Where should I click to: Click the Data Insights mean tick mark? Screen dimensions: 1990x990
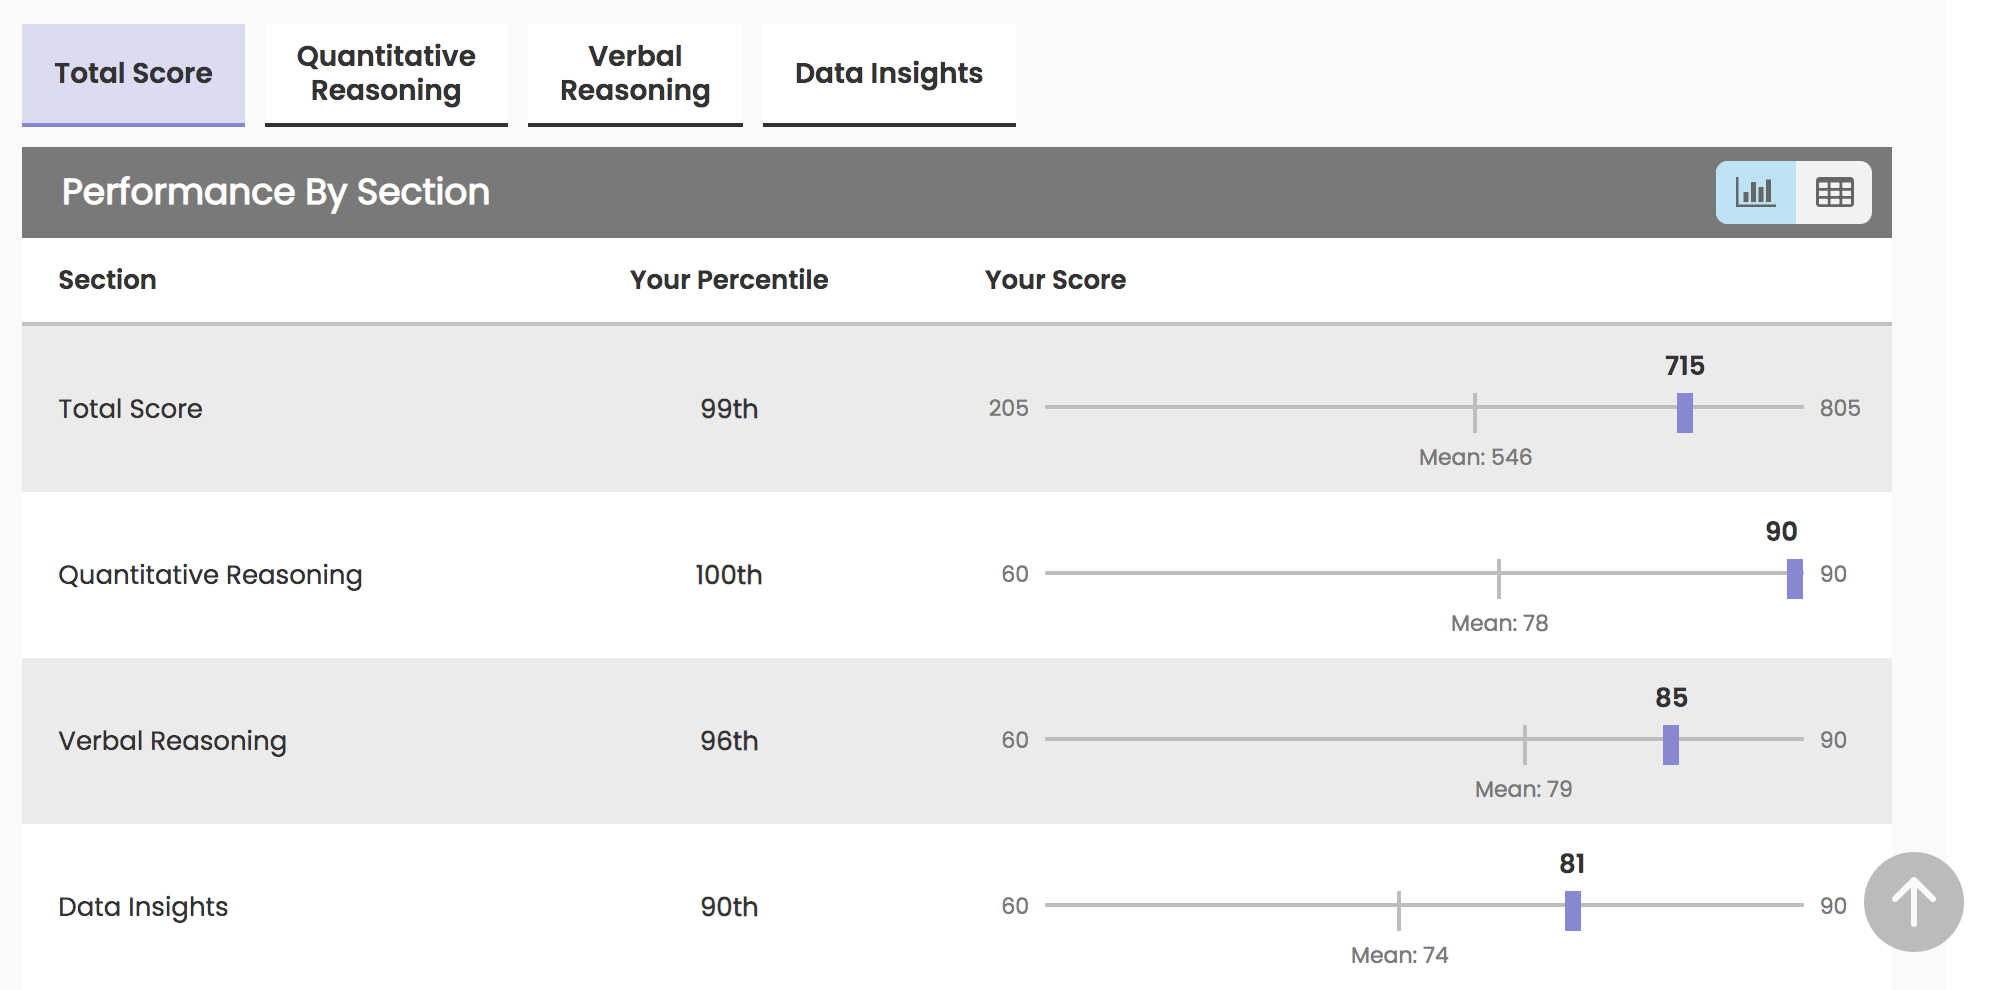[x=1399, y=910]
